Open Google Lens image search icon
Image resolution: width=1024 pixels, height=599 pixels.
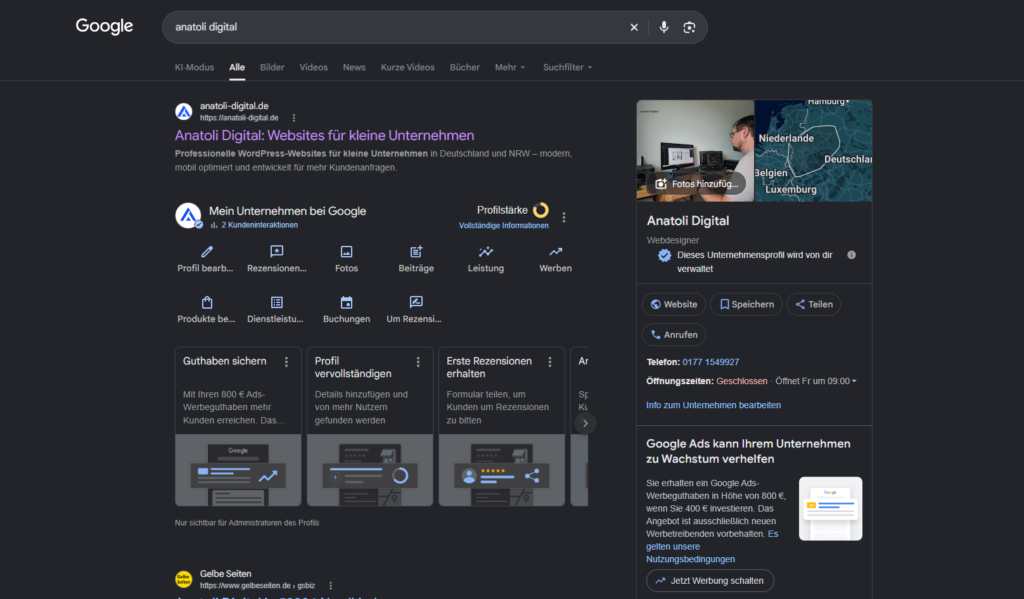click(689, 27)
